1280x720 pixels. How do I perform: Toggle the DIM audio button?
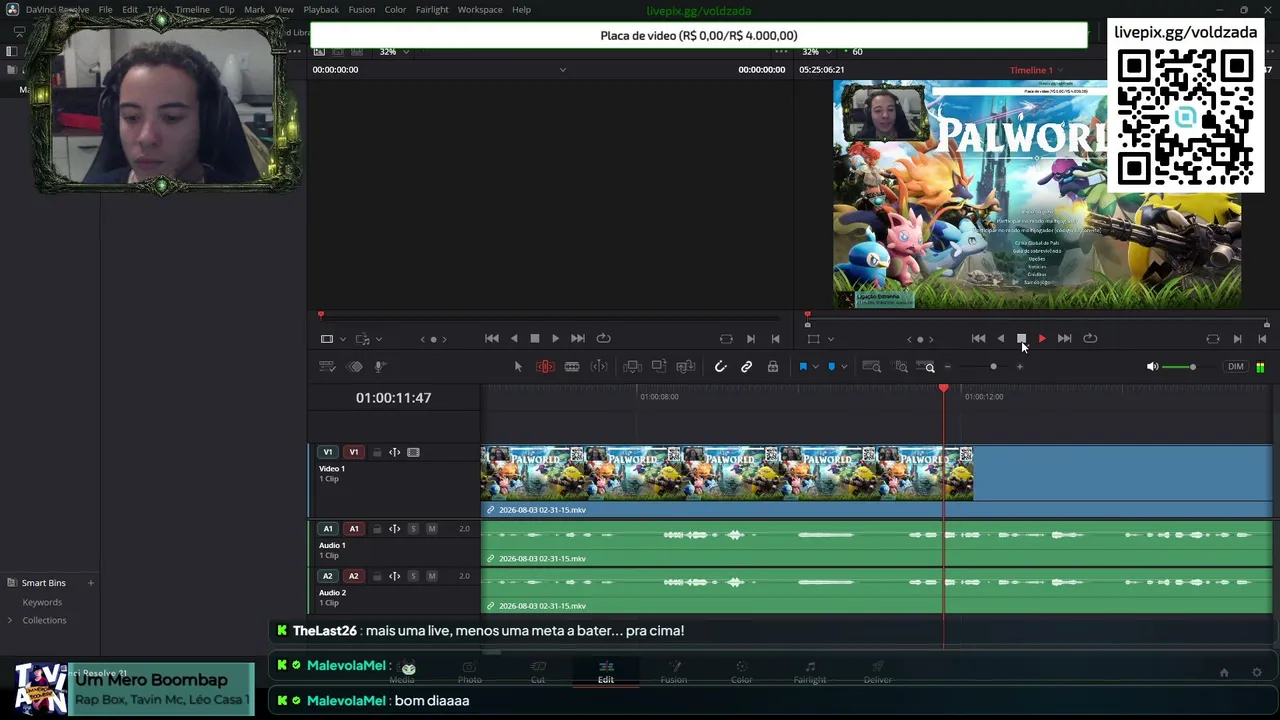point(1236,367)
